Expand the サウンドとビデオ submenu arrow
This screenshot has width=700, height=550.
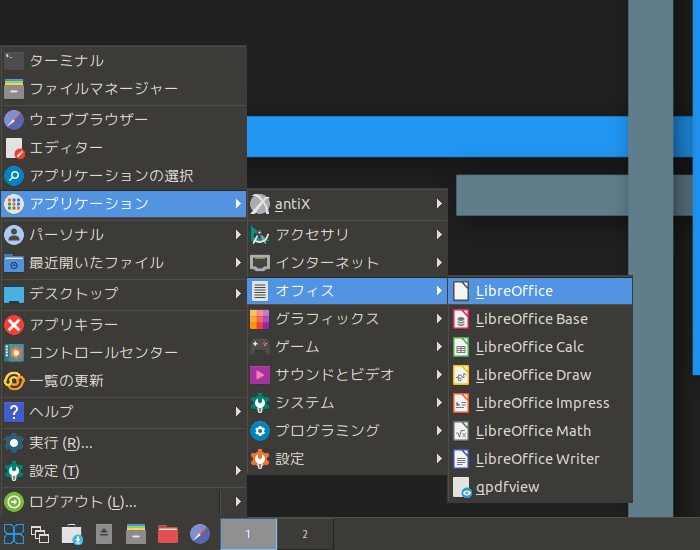coord(439,375)
